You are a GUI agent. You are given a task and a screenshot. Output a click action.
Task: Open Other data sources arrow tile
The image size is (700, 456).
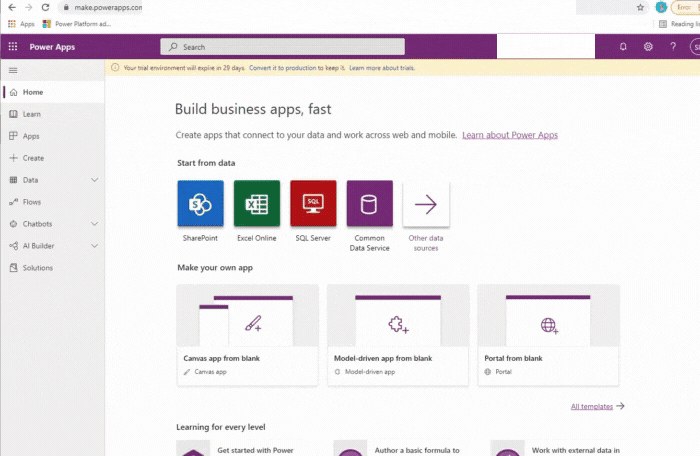426,204
